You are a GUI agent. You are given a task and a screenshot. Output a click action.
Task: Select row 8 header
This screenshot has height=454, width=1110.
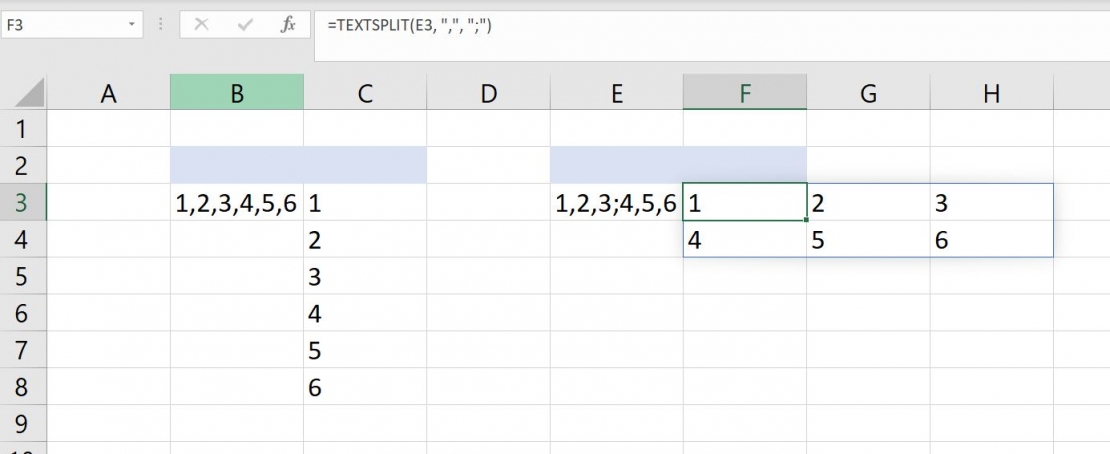23,387
